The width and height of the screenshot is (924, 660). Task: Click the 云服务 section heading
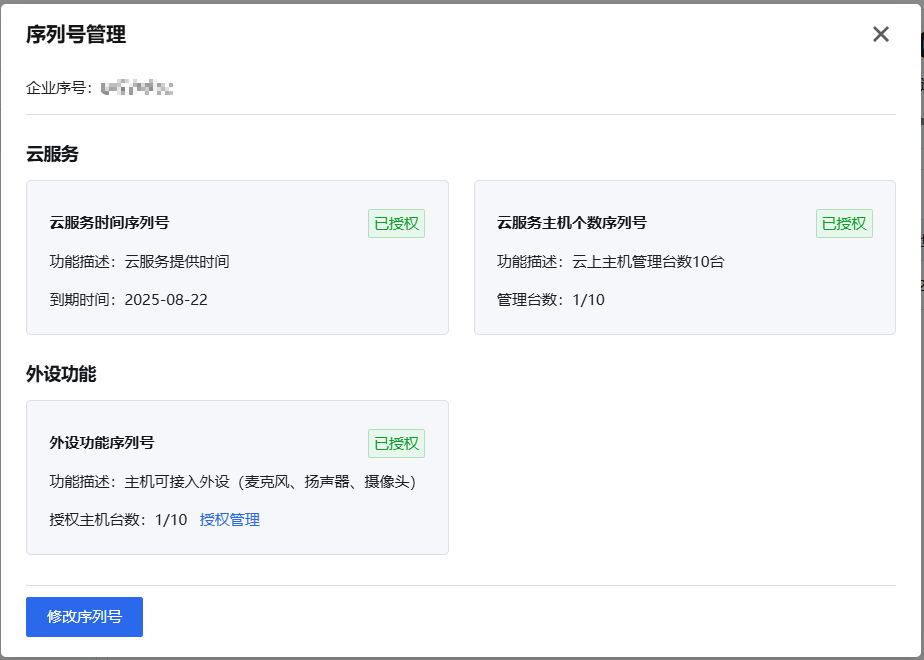coord(52,154)
